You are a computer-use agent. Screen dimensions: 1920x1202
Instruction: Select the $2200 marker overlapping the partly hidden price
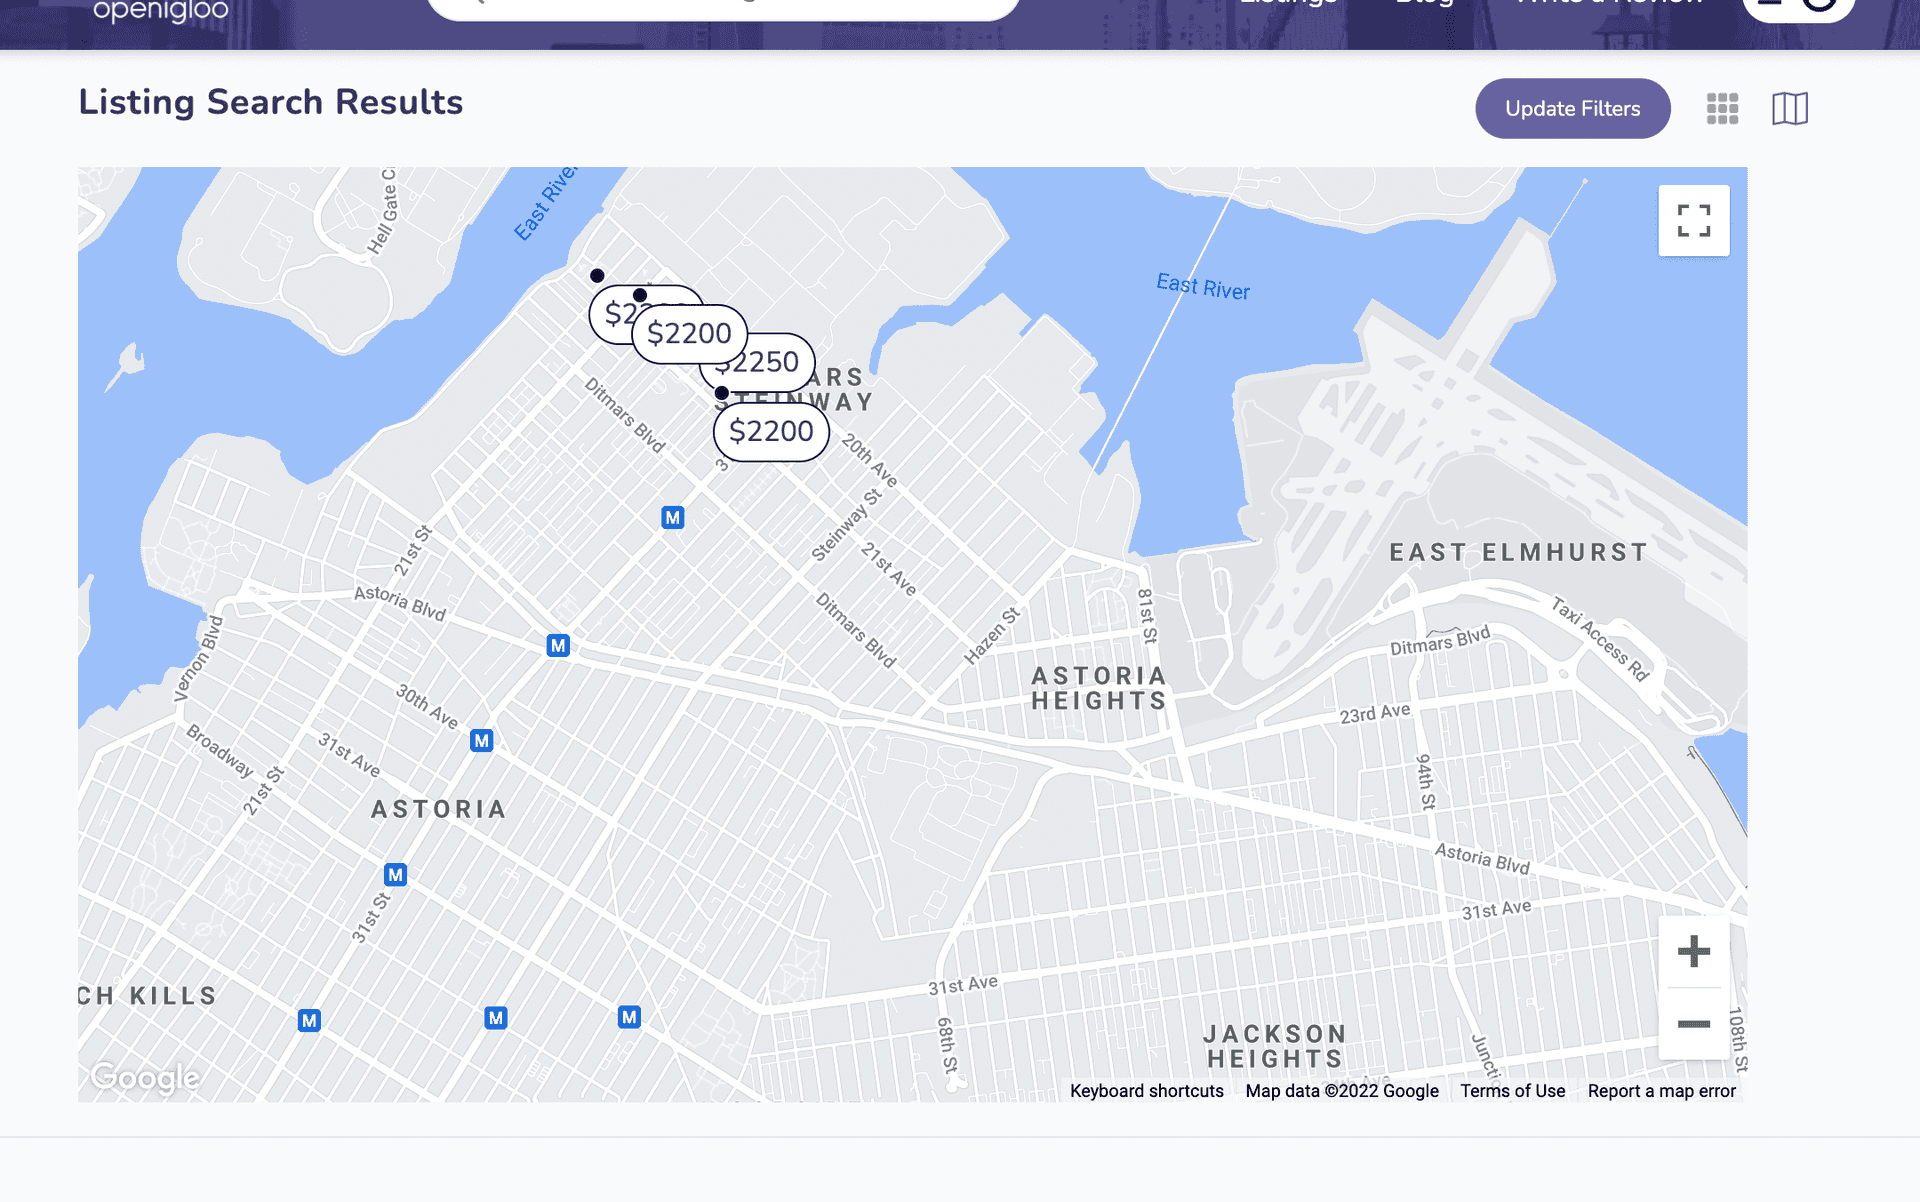[x=689, y=334]
